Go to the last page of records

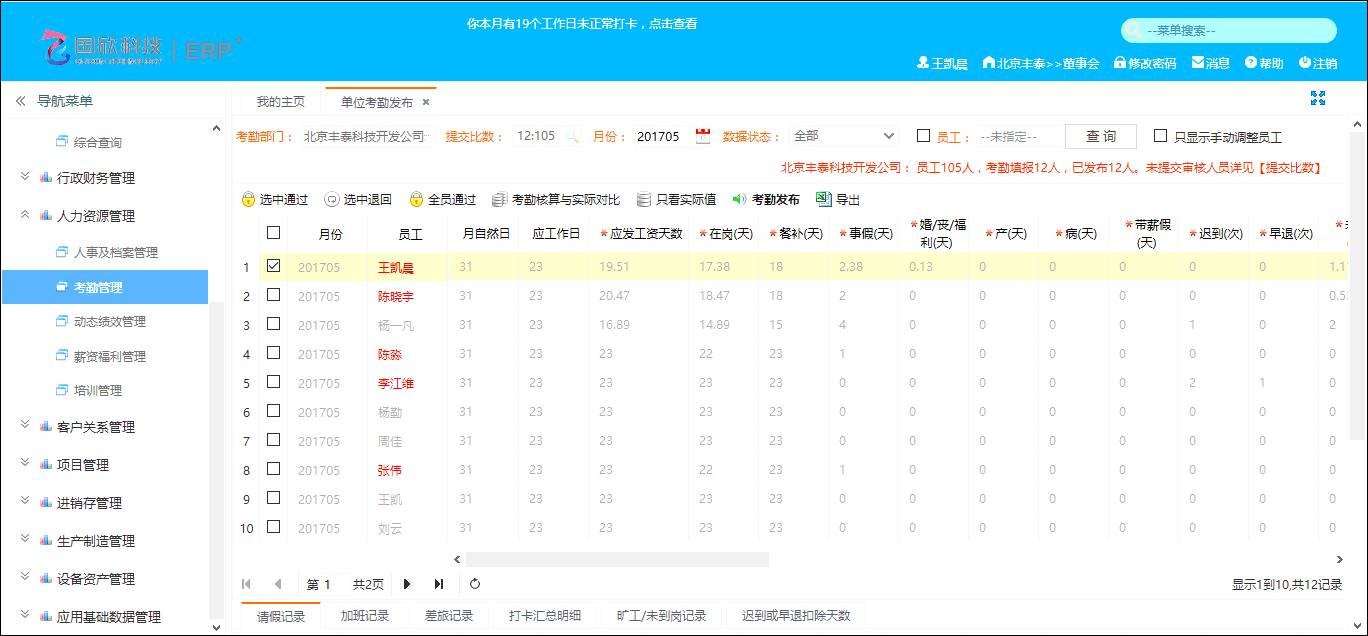[x=439, y=584]
